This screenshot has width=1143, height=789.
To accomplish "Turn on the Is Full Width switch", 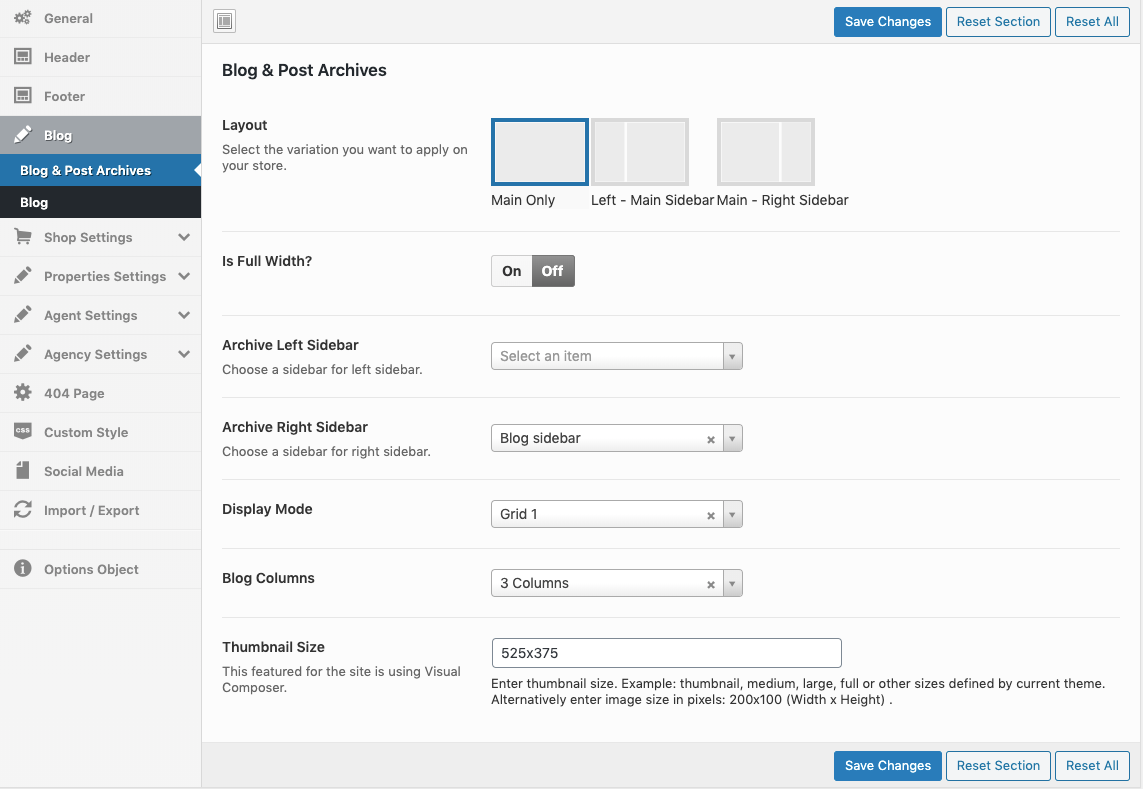I will (x=512, y=271).
